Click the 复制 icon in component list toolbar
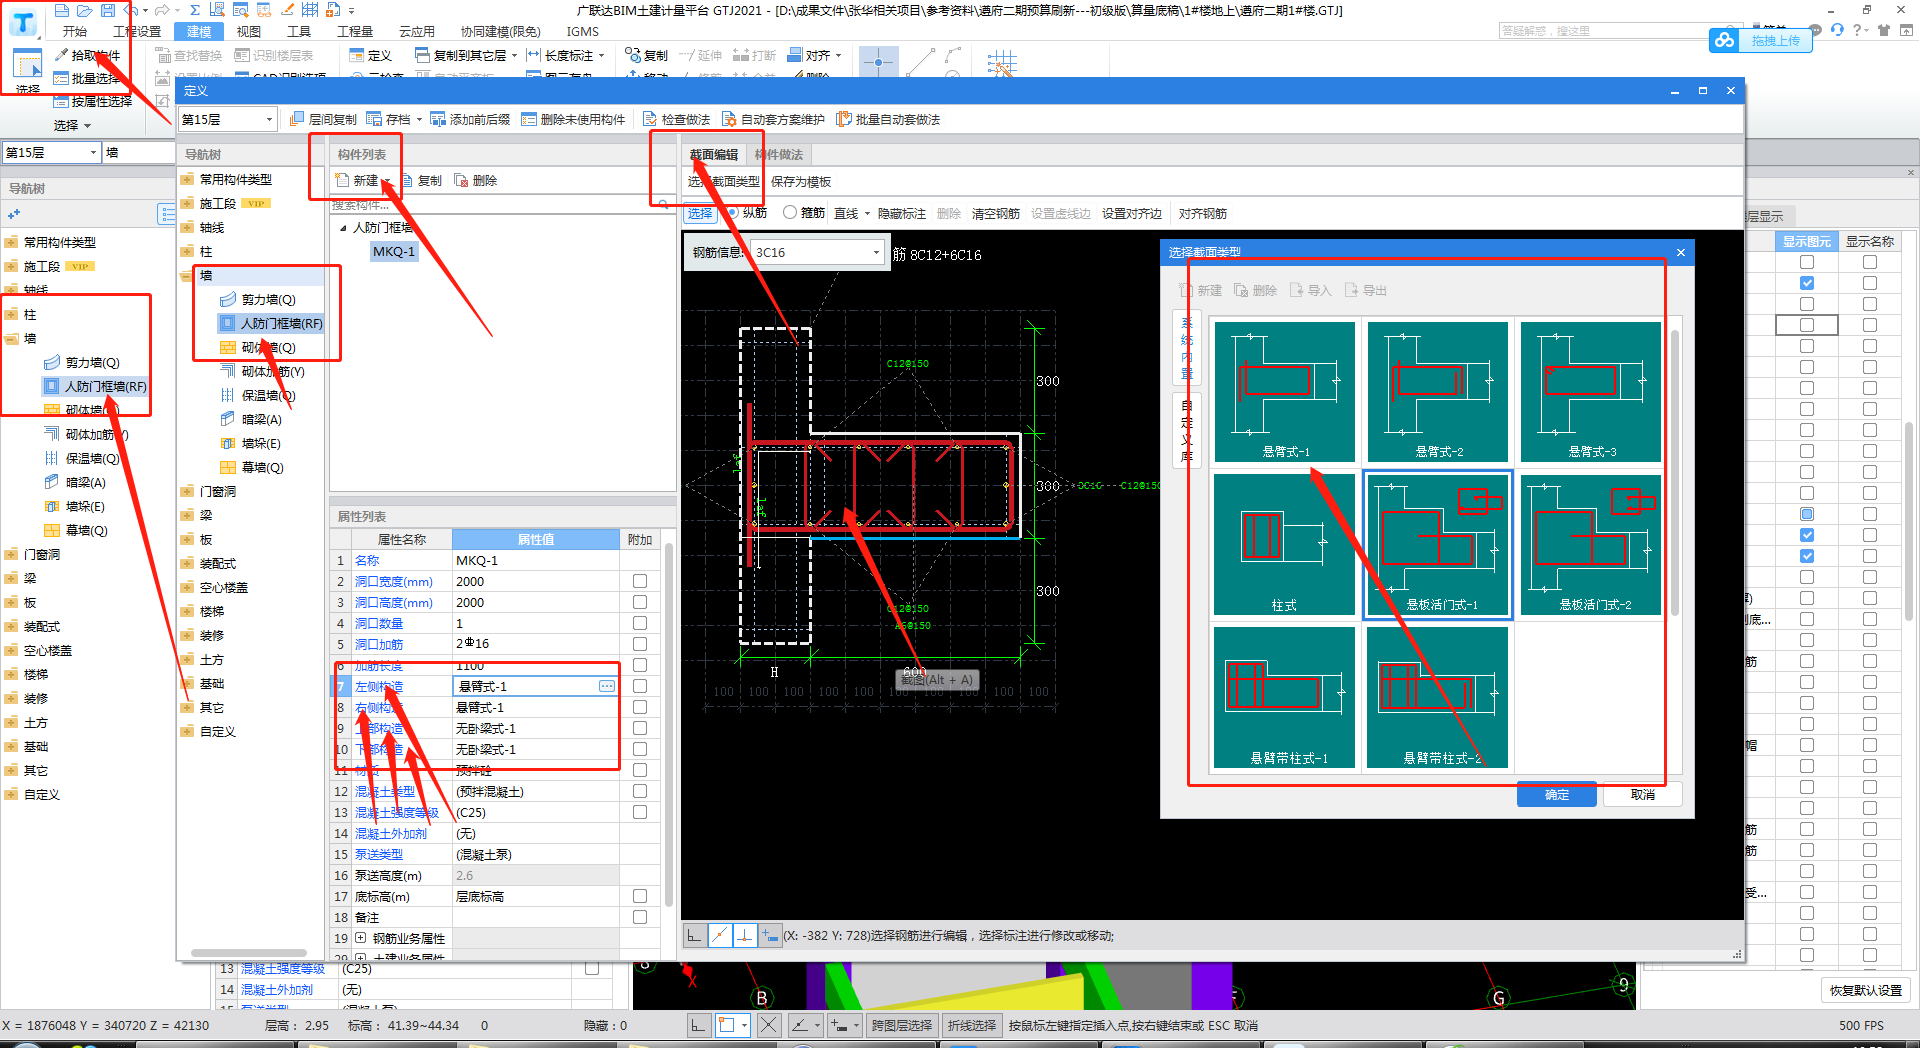1920x1048 pixels. (408, 180)
